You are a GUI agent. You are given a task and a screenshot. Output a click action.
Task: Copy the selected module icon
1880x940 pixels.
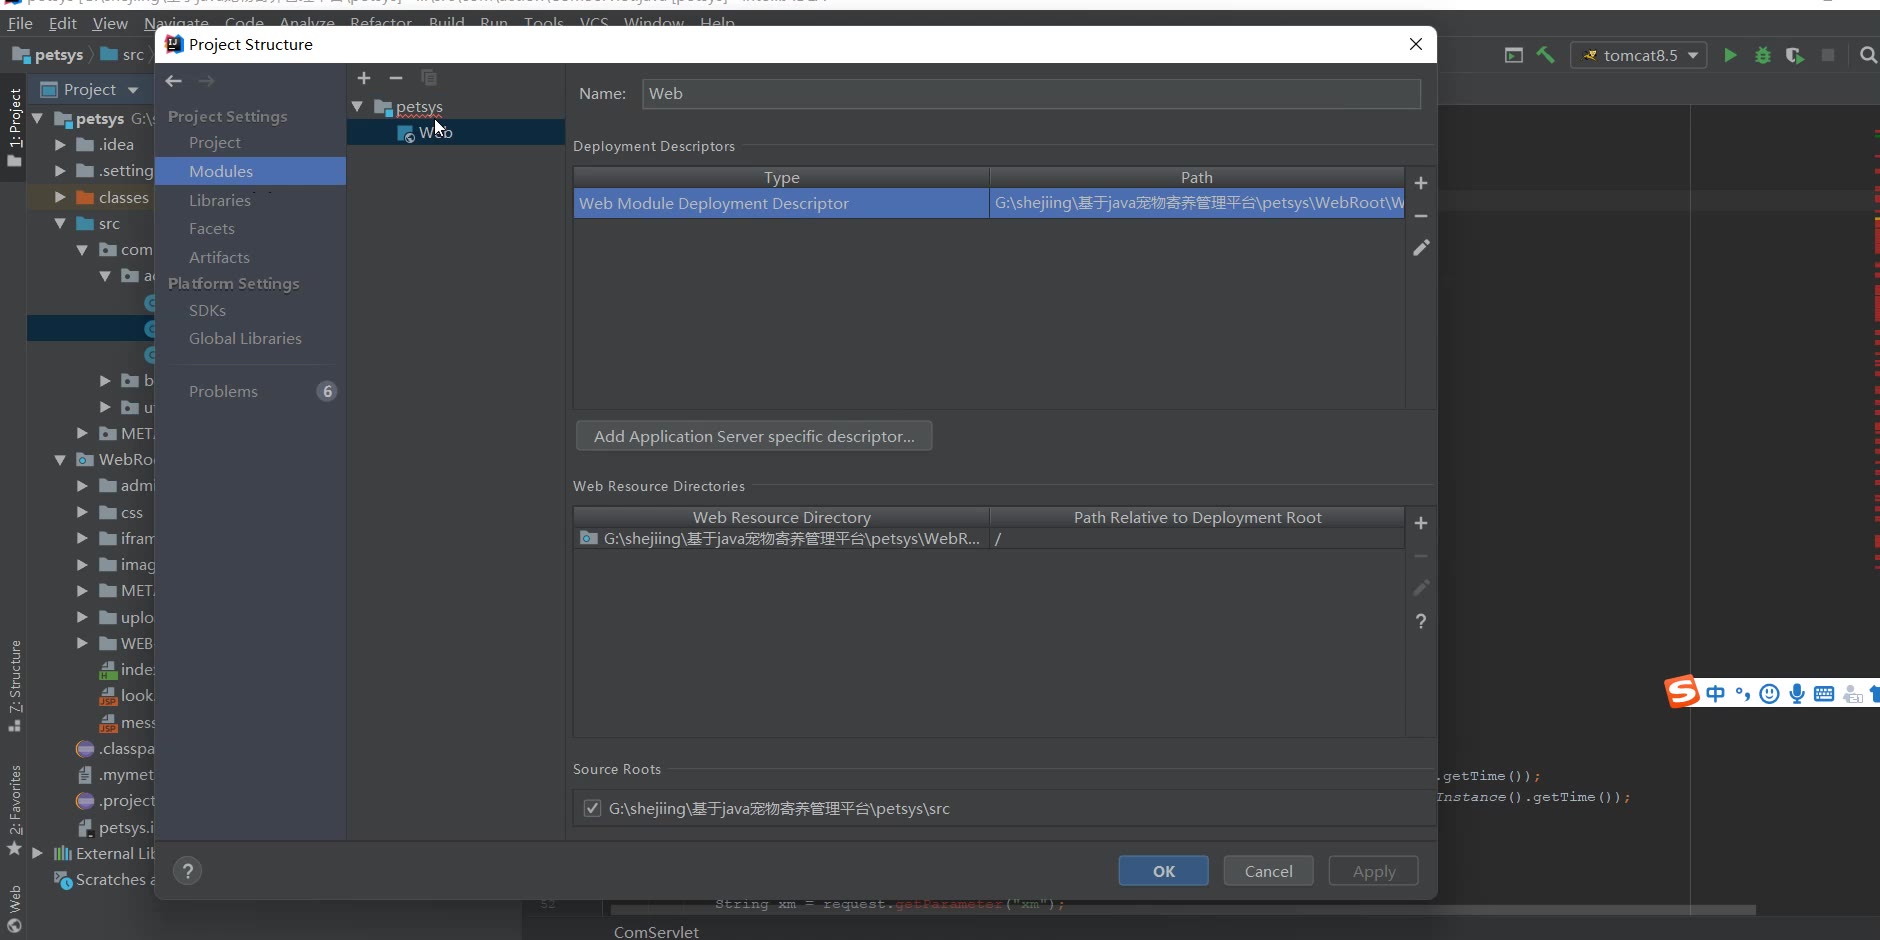(429, 78)
